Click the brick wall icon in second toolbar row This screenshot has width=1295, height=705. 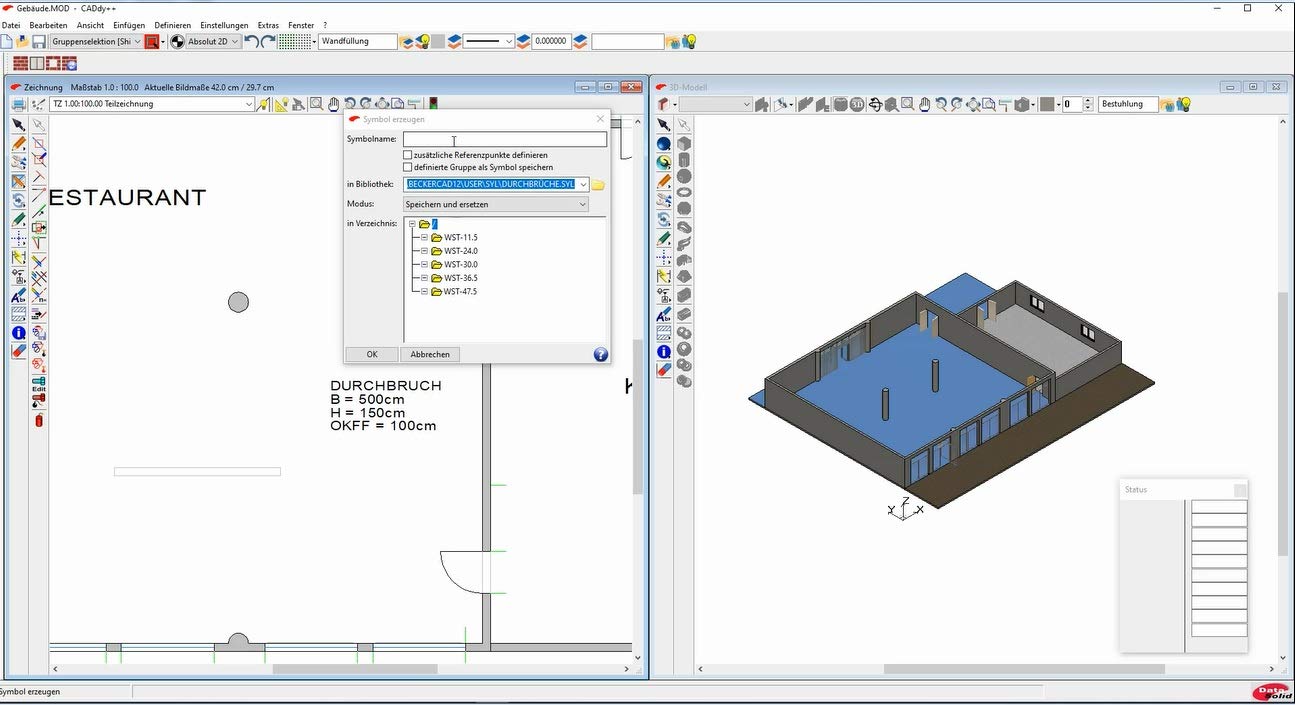(x=20, y=63)
